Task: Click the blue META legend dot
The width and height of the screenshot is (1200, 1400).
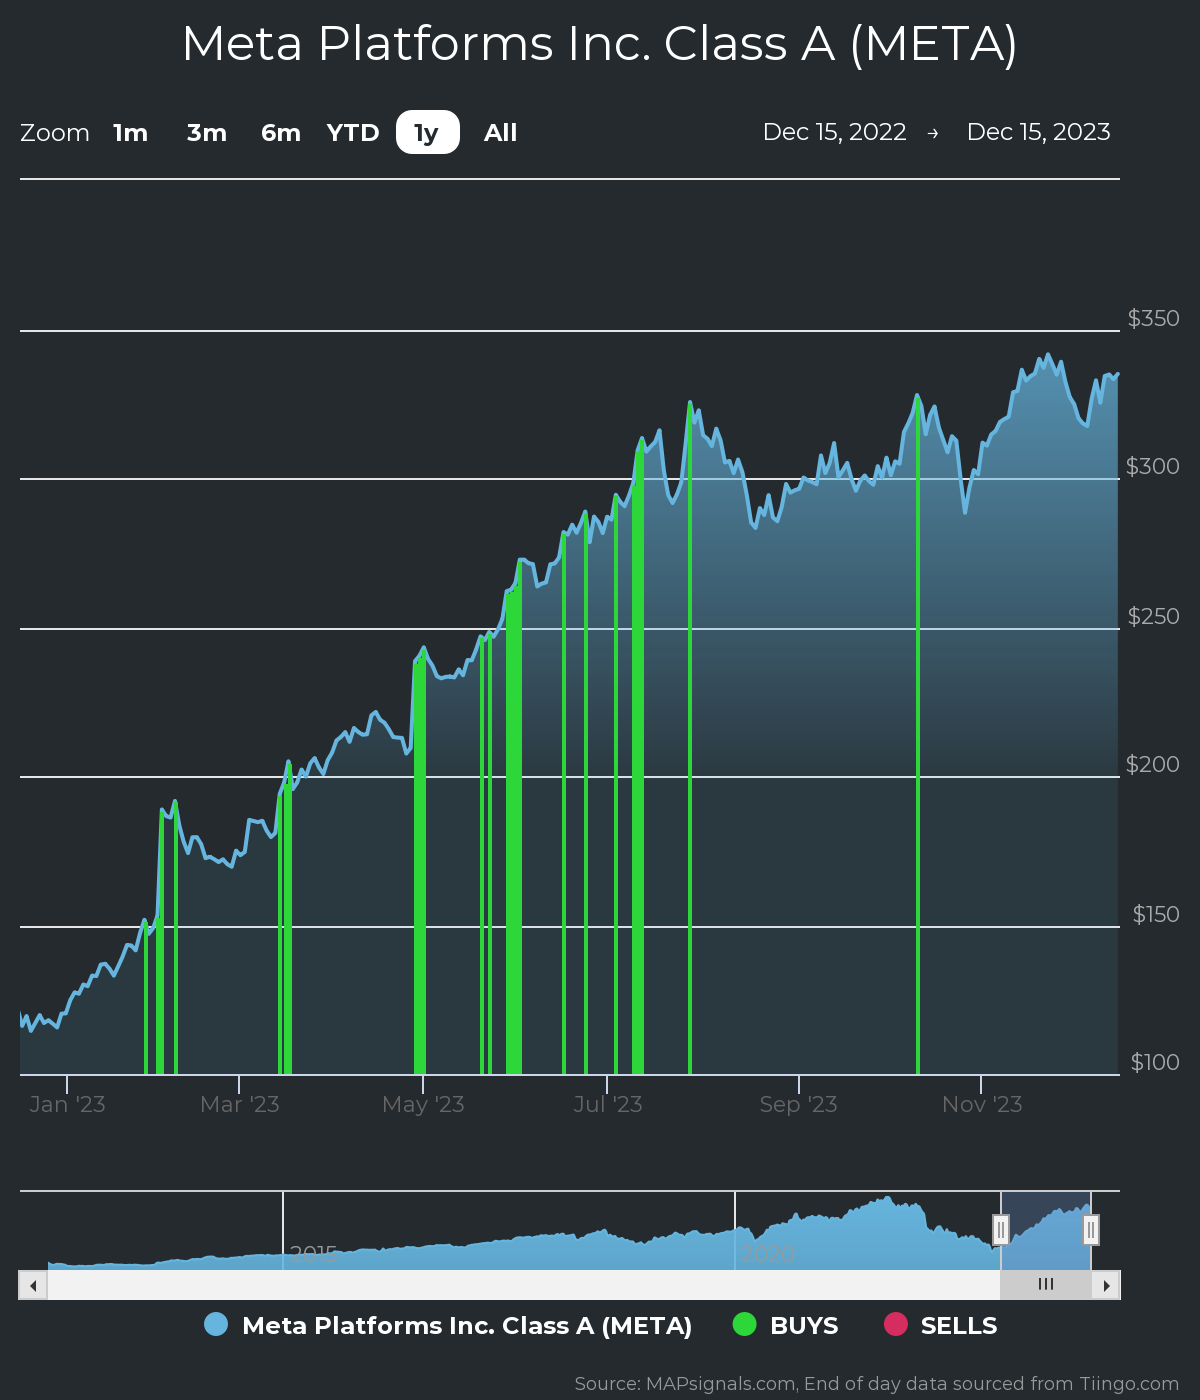Action: 216,1324
